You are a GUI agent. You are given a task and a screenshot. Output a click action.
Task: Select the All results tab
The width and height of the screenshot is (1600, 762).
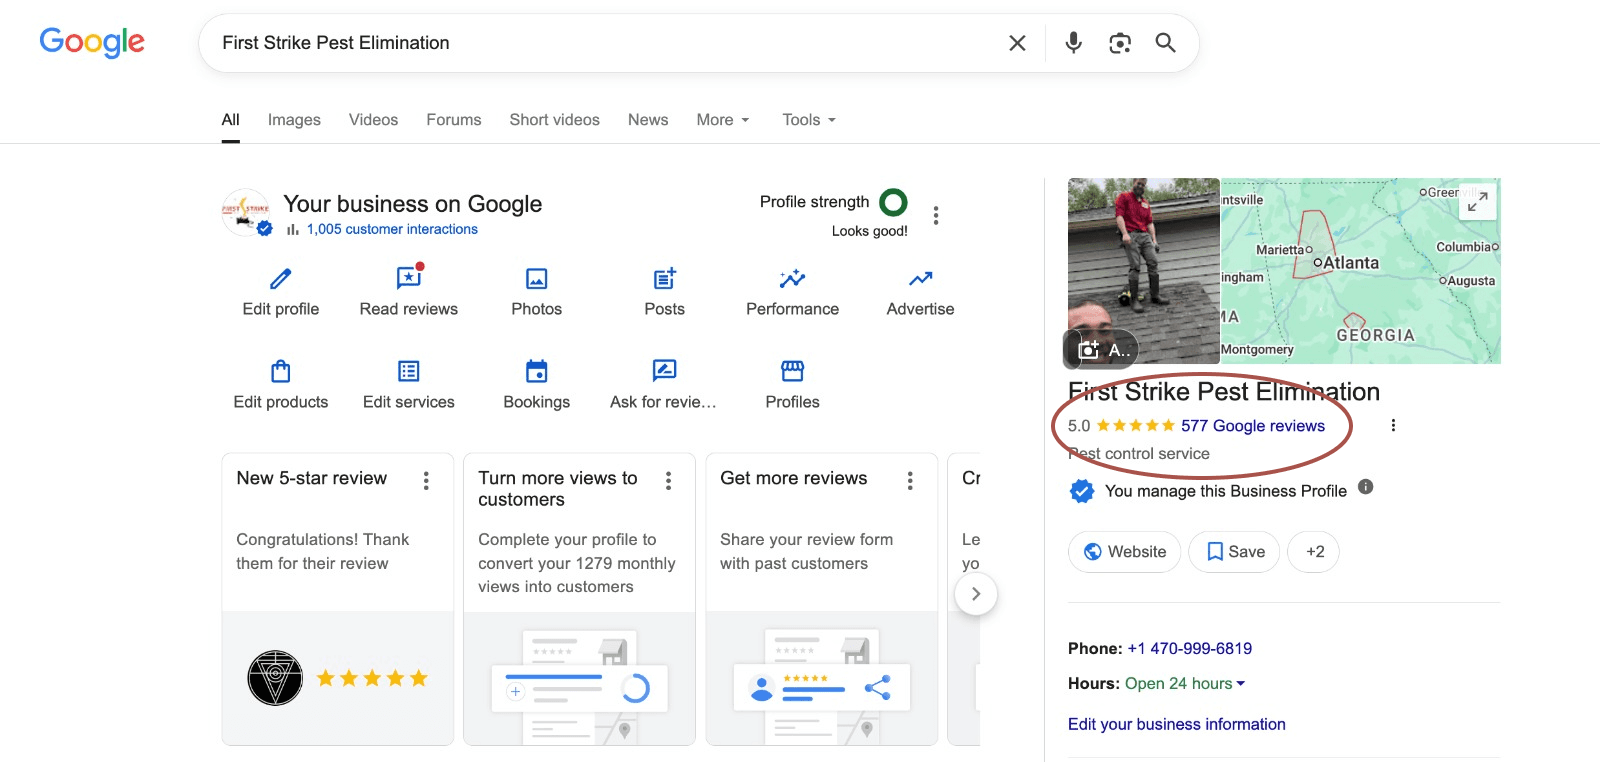(x=231, y=120)
